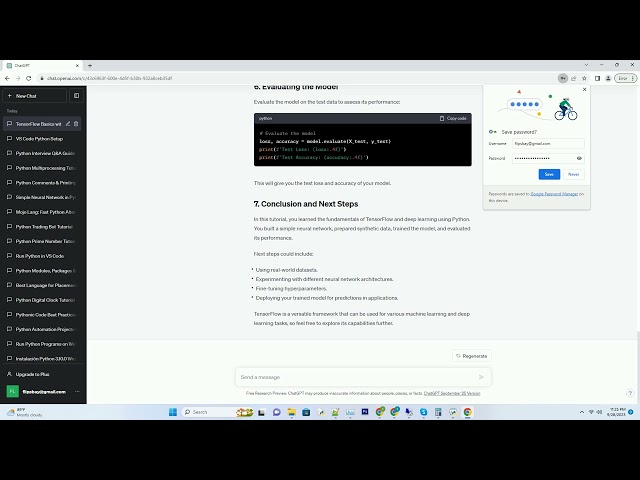The width and height of the screenshot is (640, 480).
Task: Open the chat app icon in taskbar
Action: coord(277,412)
